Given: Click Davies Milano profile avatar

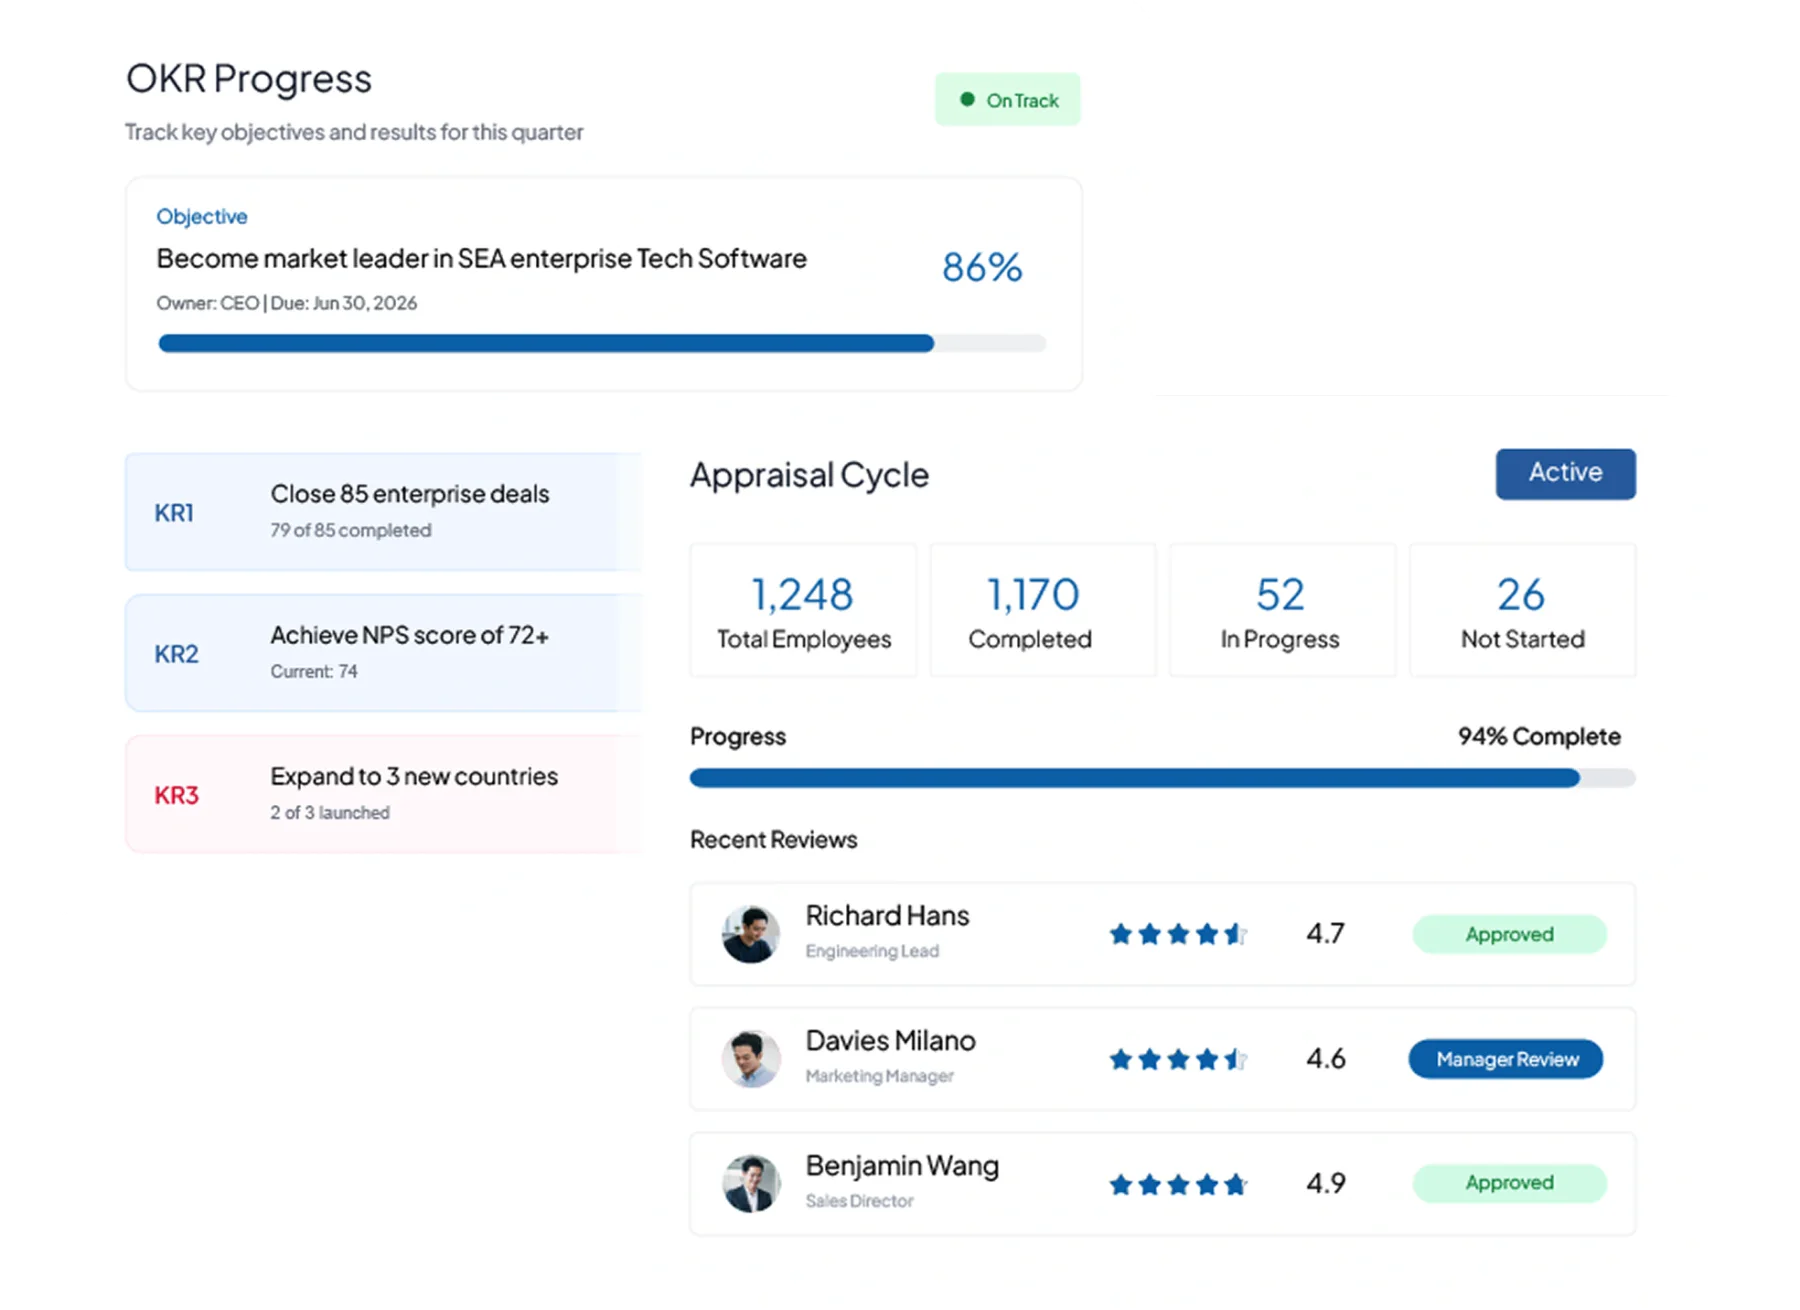Looking at the screenshot, I should coord(750,1059).
